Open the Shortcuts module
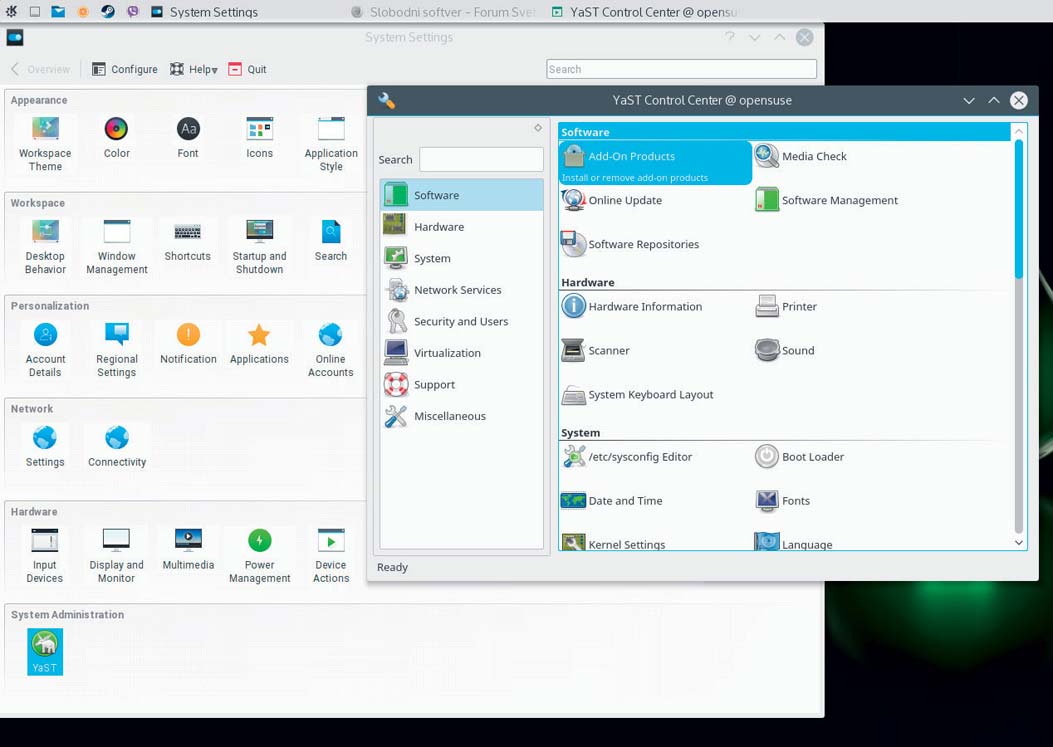The image size is (1053, 747). 187,241
